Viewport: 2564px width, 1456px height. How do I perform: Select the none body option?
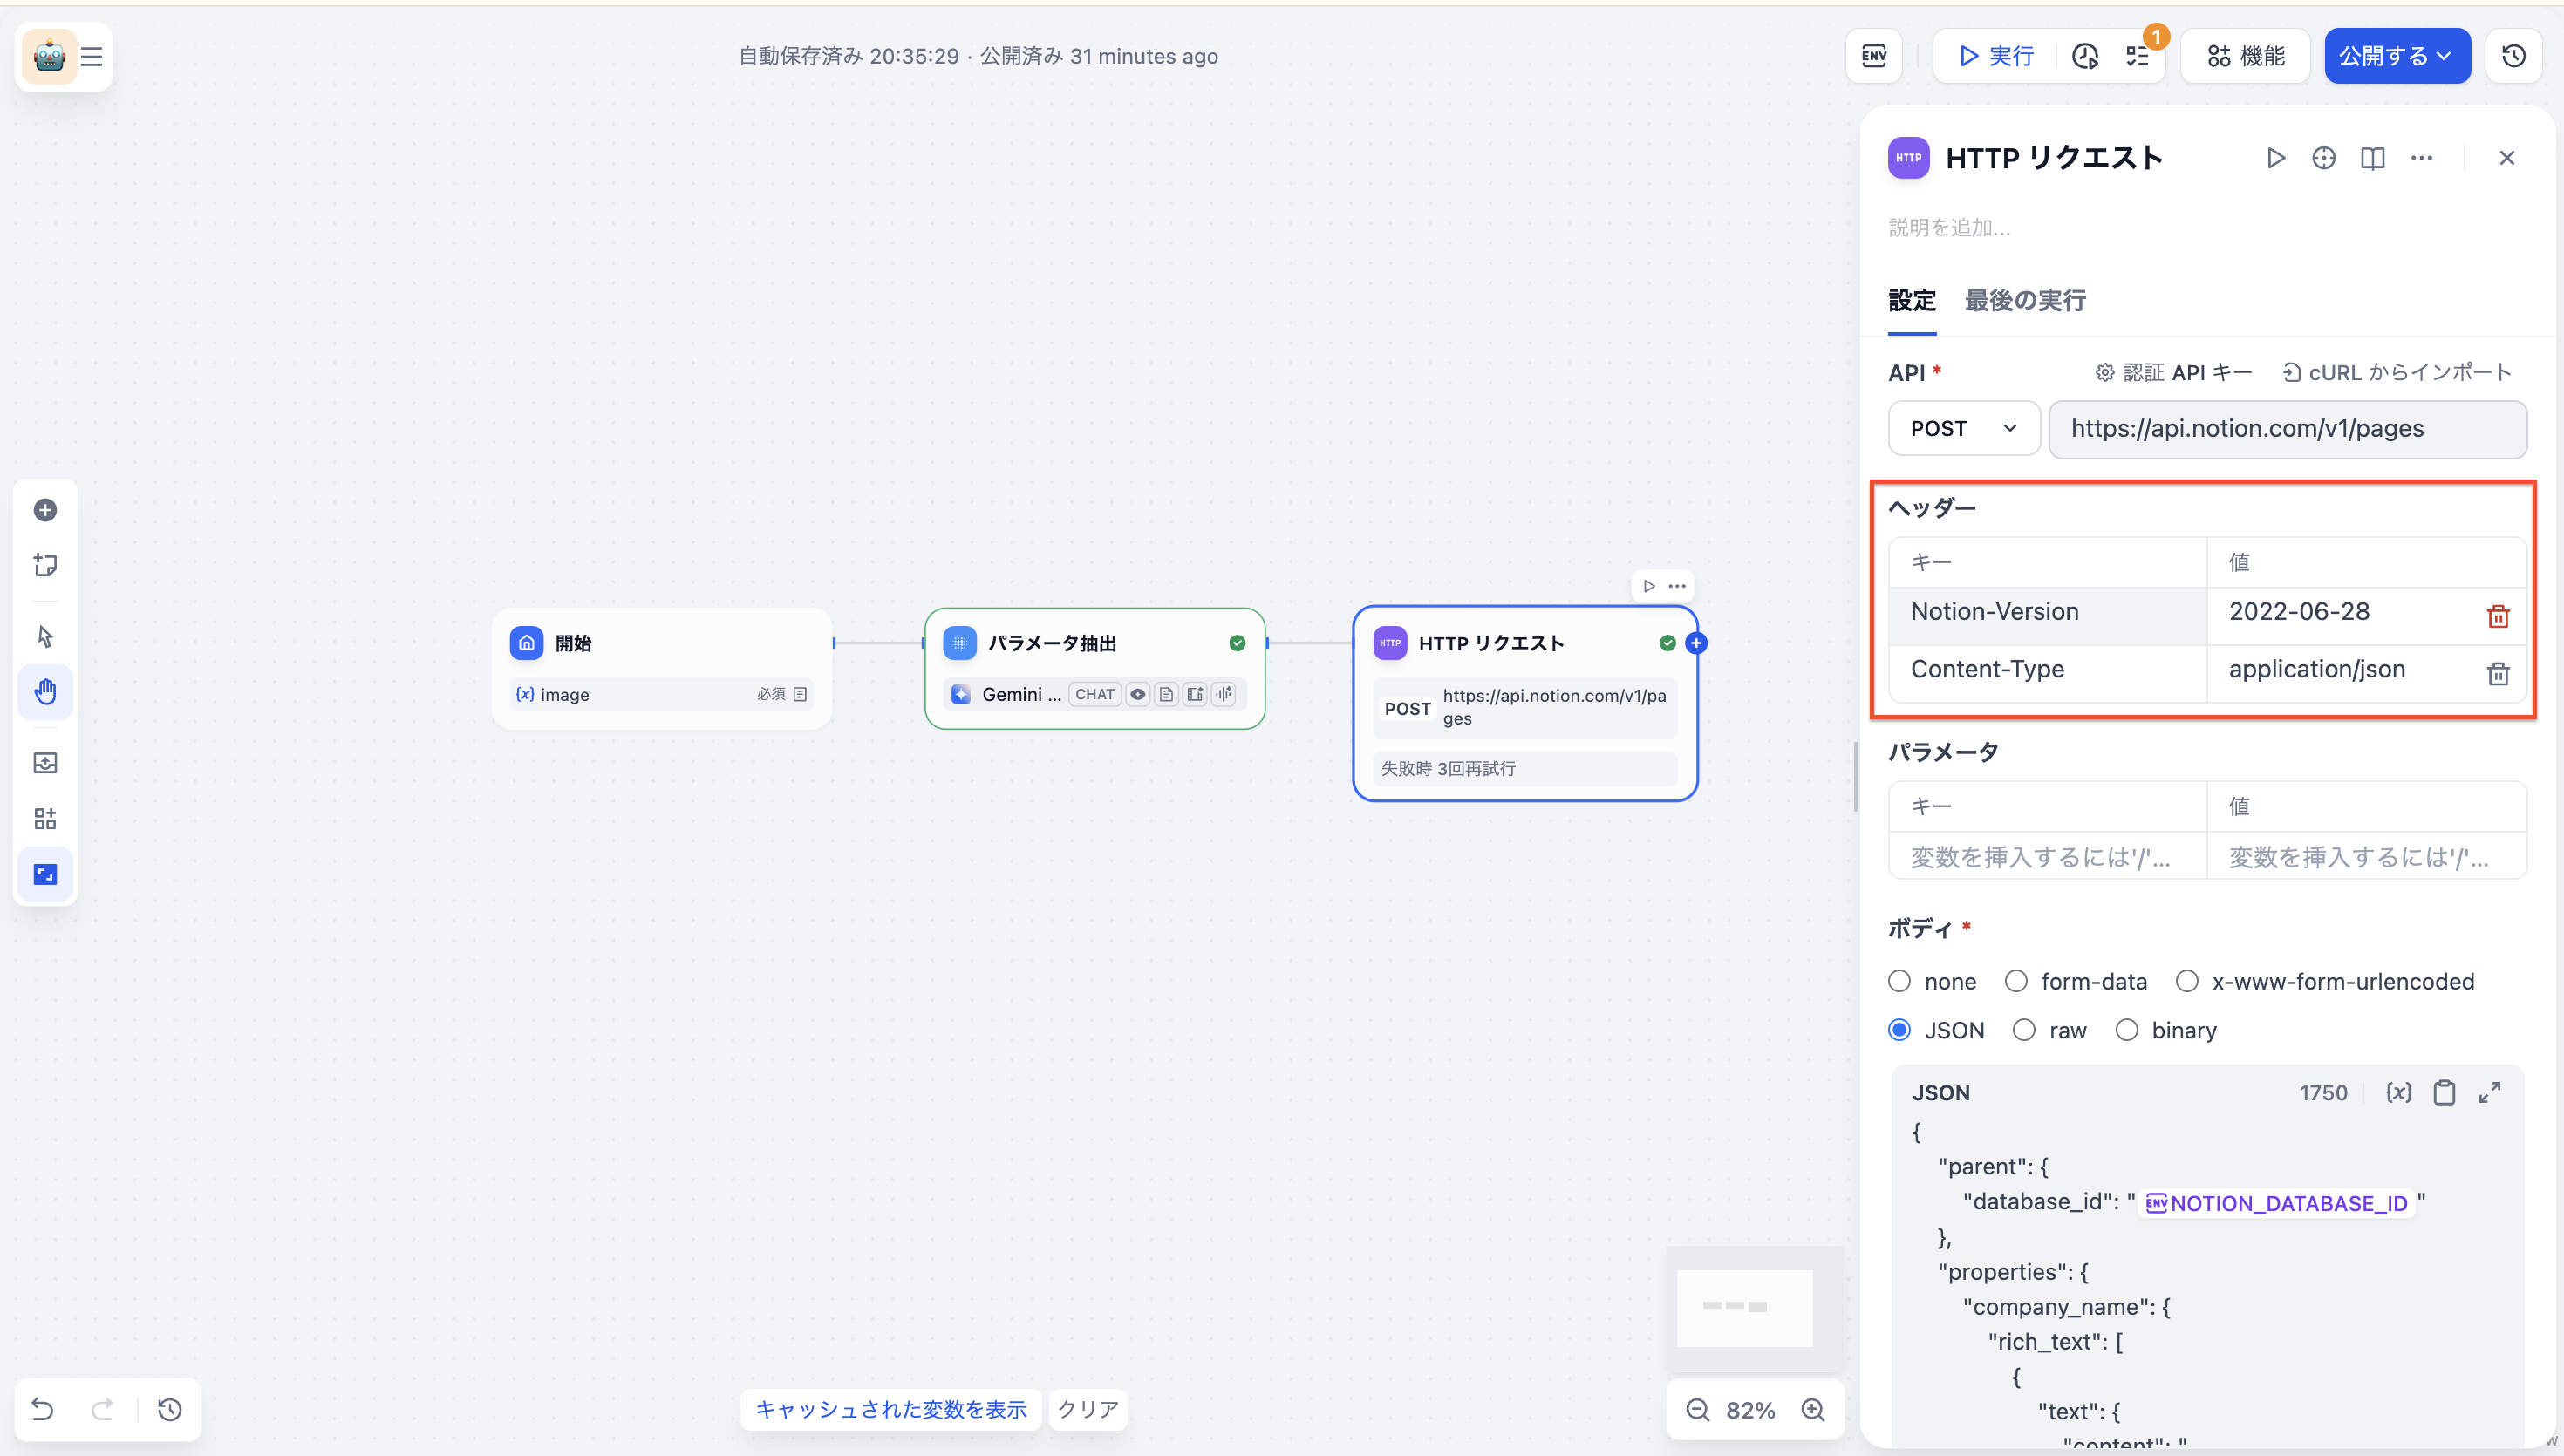click(x=1899, y=981)
